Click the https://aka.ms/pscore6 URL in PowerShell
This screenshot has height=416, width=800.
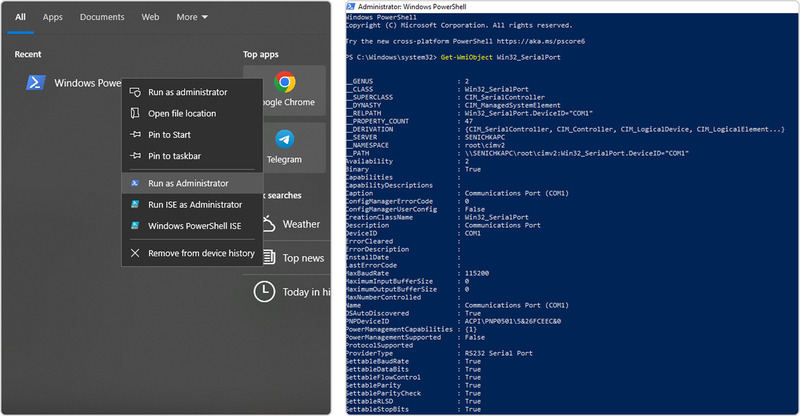541,41
